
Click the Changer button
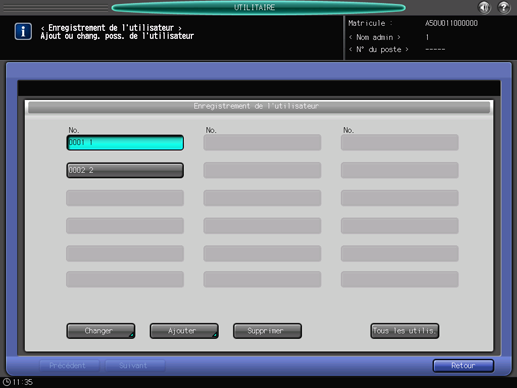coord(101,331)
